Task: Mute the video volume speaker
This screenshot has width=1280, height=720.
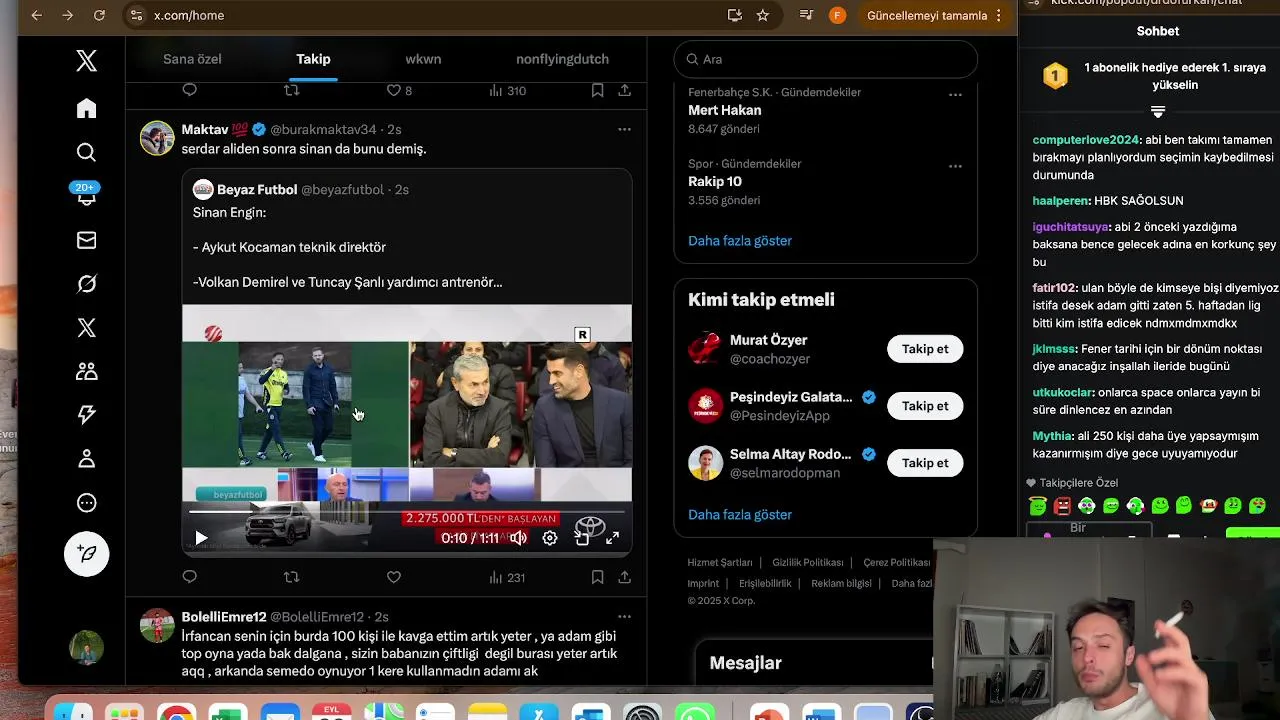Action: pos(518,538)
